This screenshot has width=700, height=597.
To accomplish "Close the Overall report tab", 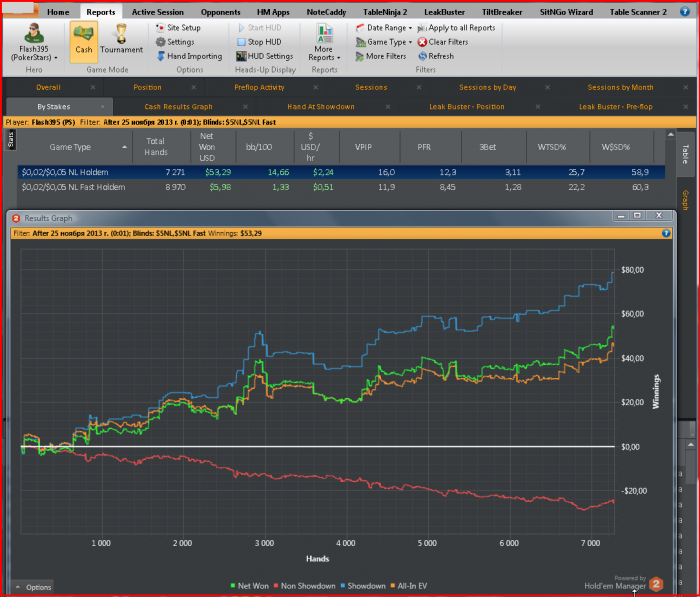I will (93, 88).
